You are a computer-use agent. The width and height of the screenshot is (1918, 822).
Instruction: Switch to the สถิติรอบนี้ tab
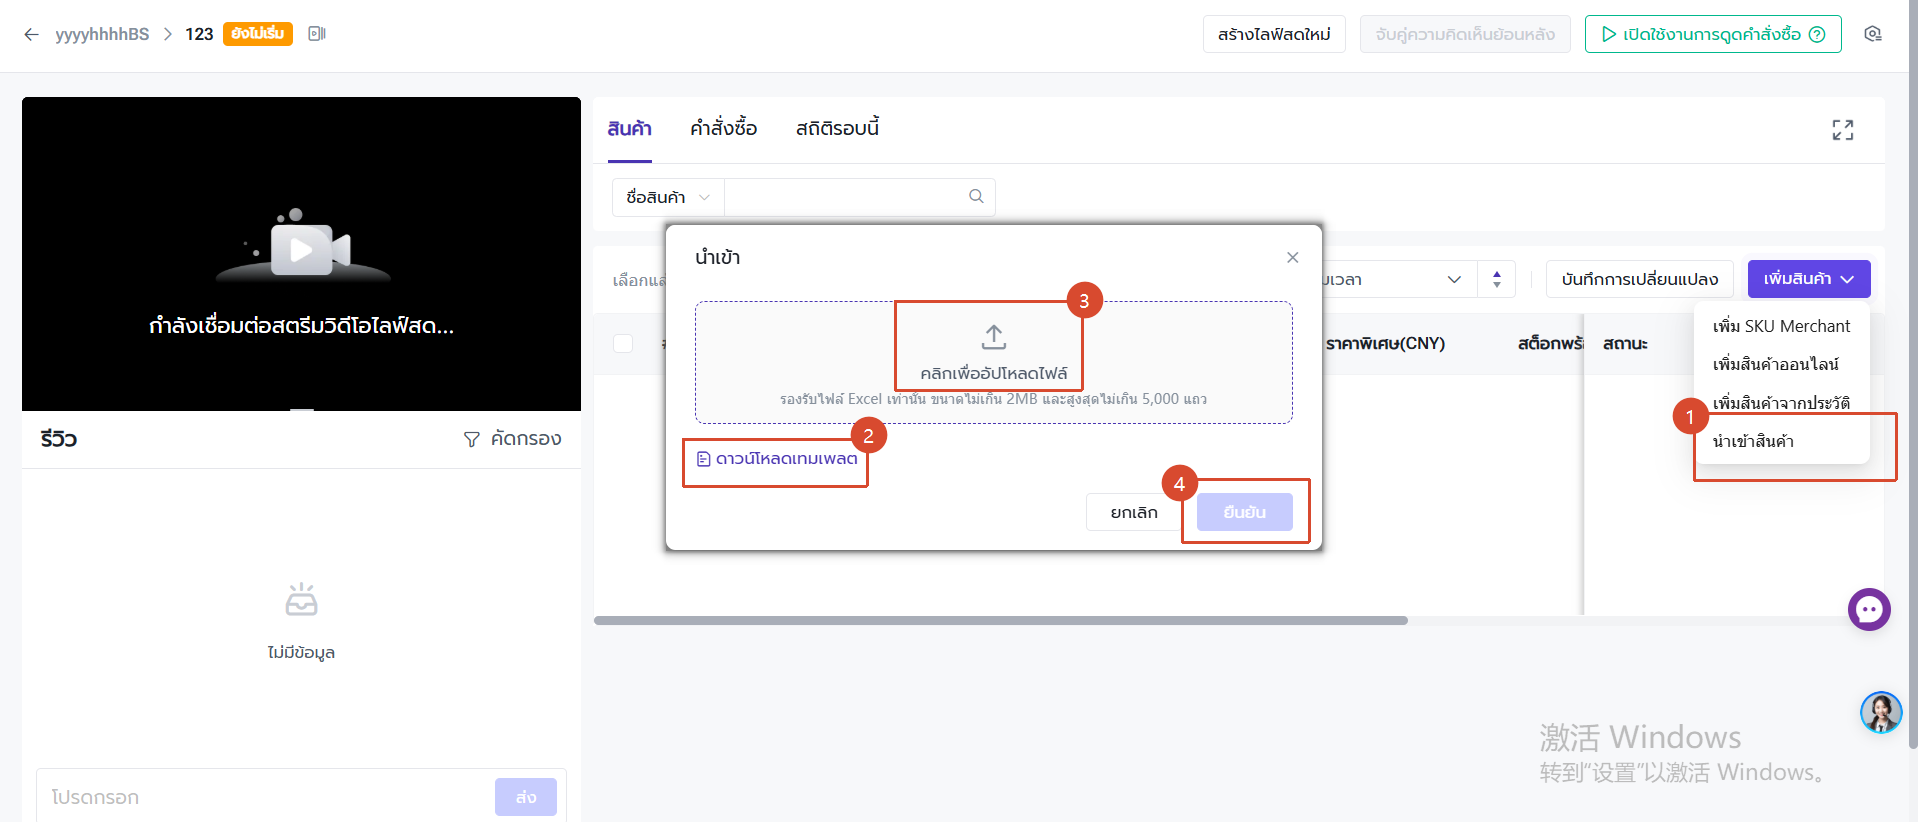tap(837, 128)
